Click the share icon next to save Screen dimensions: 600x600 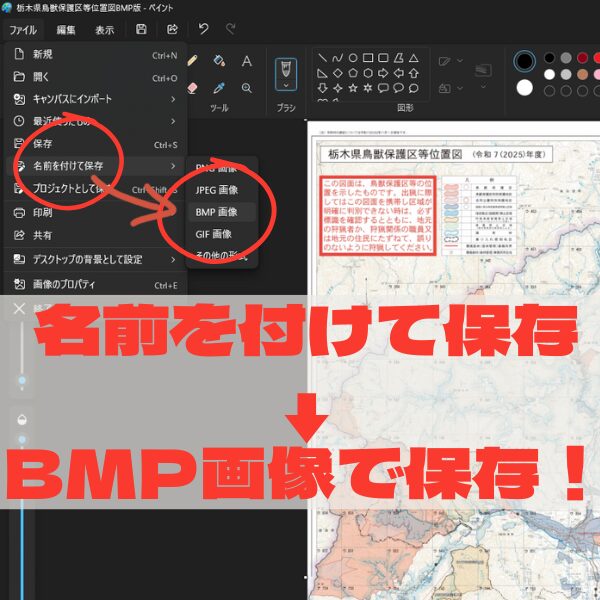tap(172, 30)
